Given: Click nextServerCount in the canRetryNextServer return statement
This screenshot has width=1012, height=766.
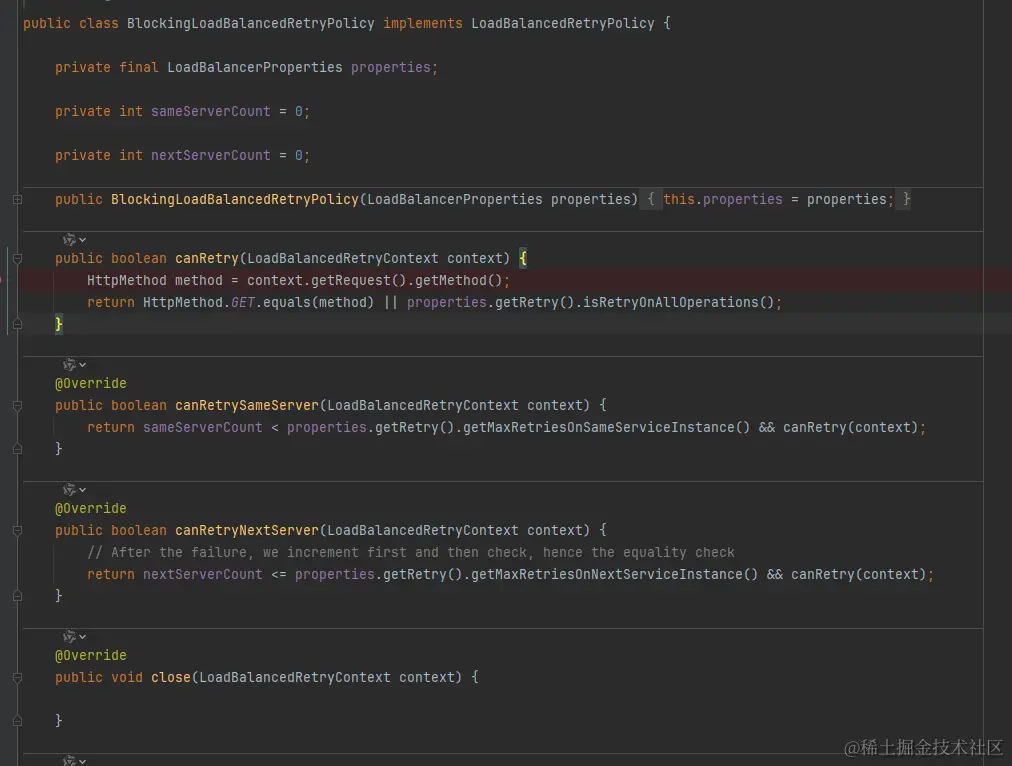Looking at the screenshot, I should pos(203,574).
